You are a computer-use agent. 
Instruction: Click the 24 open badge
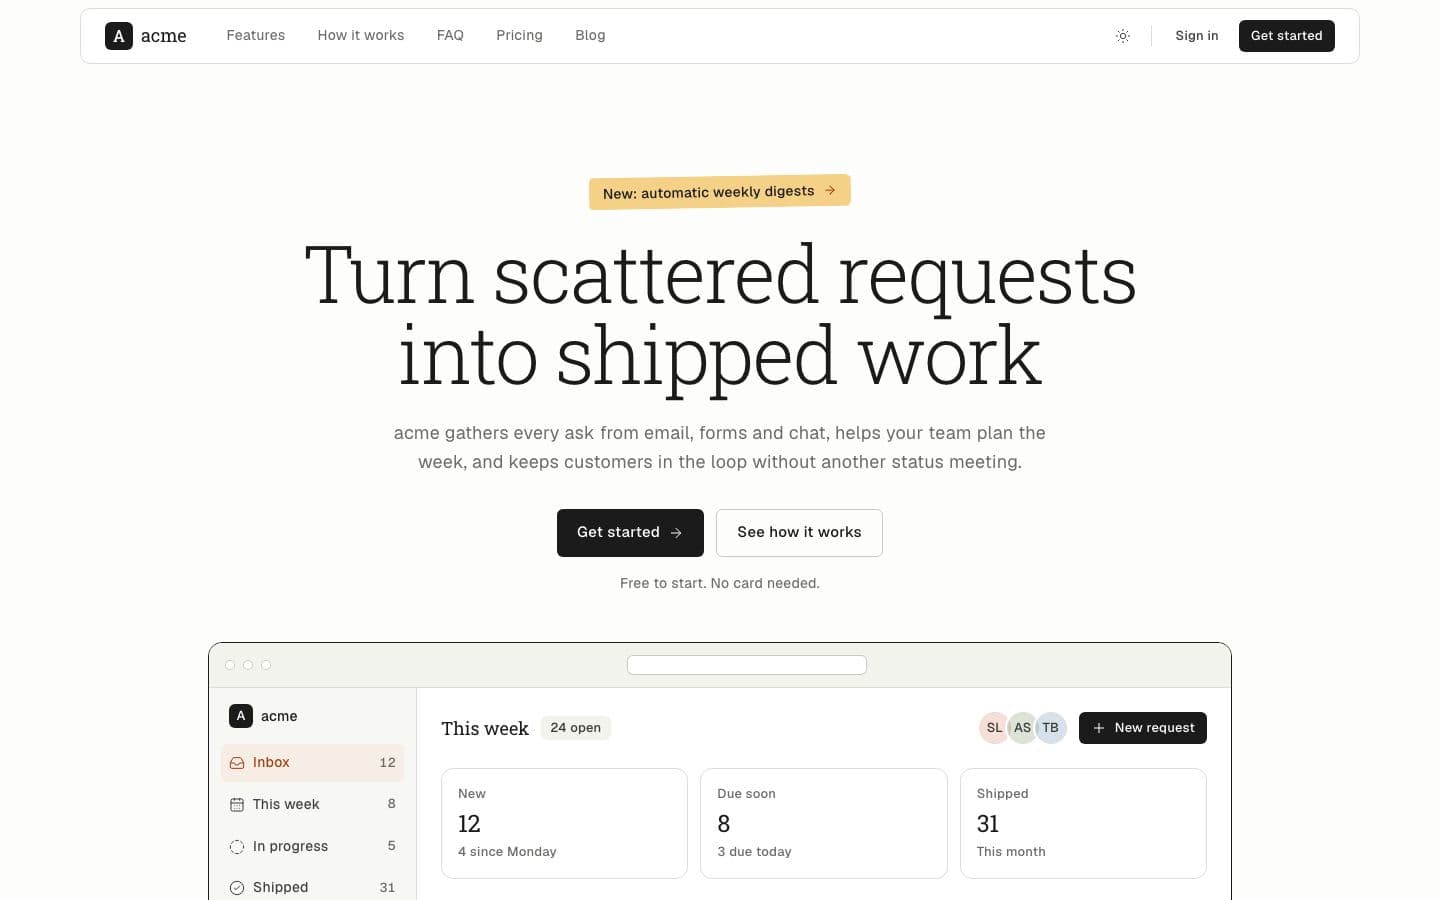point(576,728)
